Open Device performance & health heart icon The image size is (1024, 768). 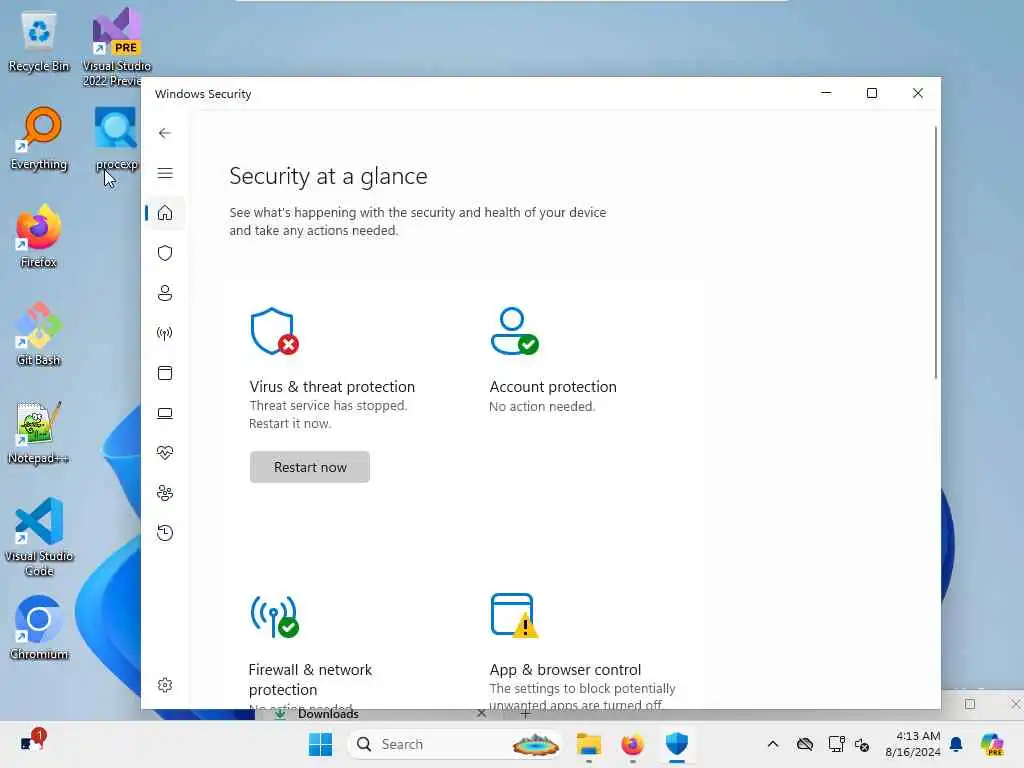pyautogui.click(x=165, y=453)
